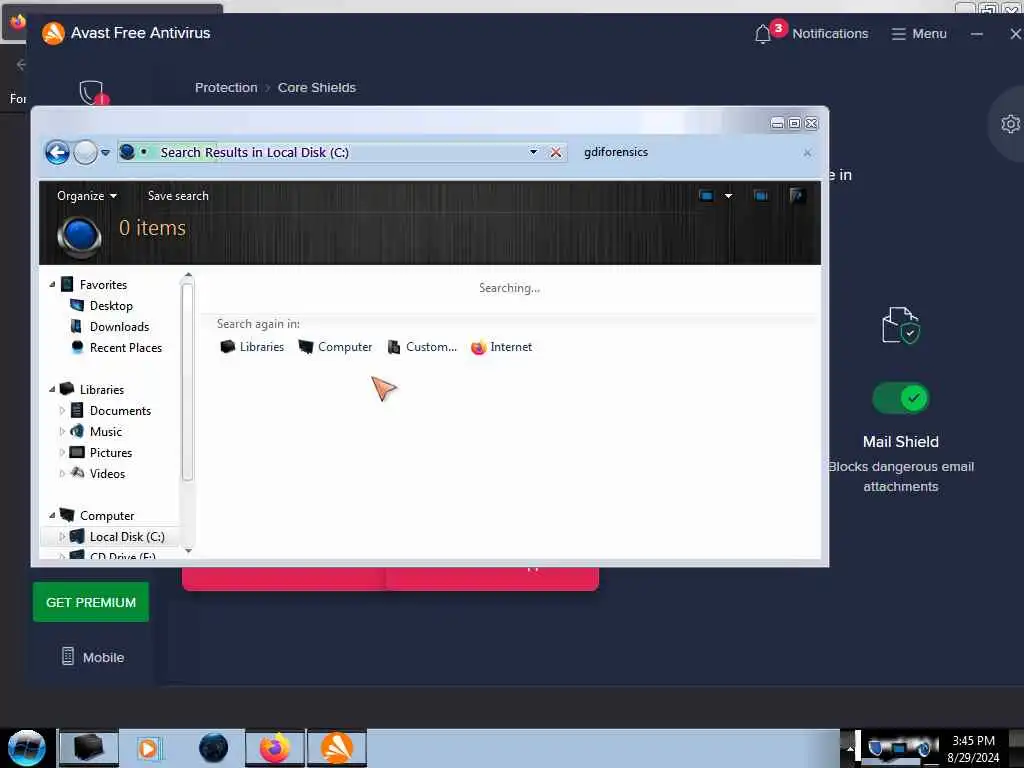The height and width of the screenshot is (768, 1024).
Task: Select Computer in navigation pane
Action: [107, 515]
